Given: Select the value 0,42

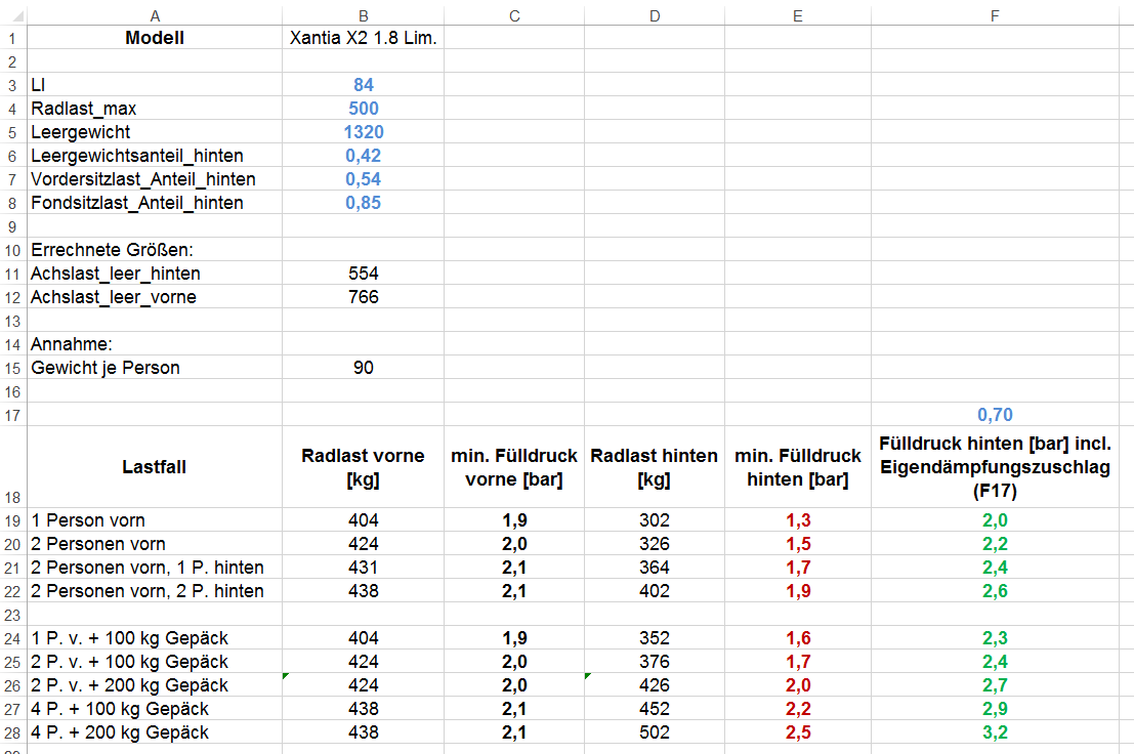Looking at the screenshot, I should pos(363,155).
